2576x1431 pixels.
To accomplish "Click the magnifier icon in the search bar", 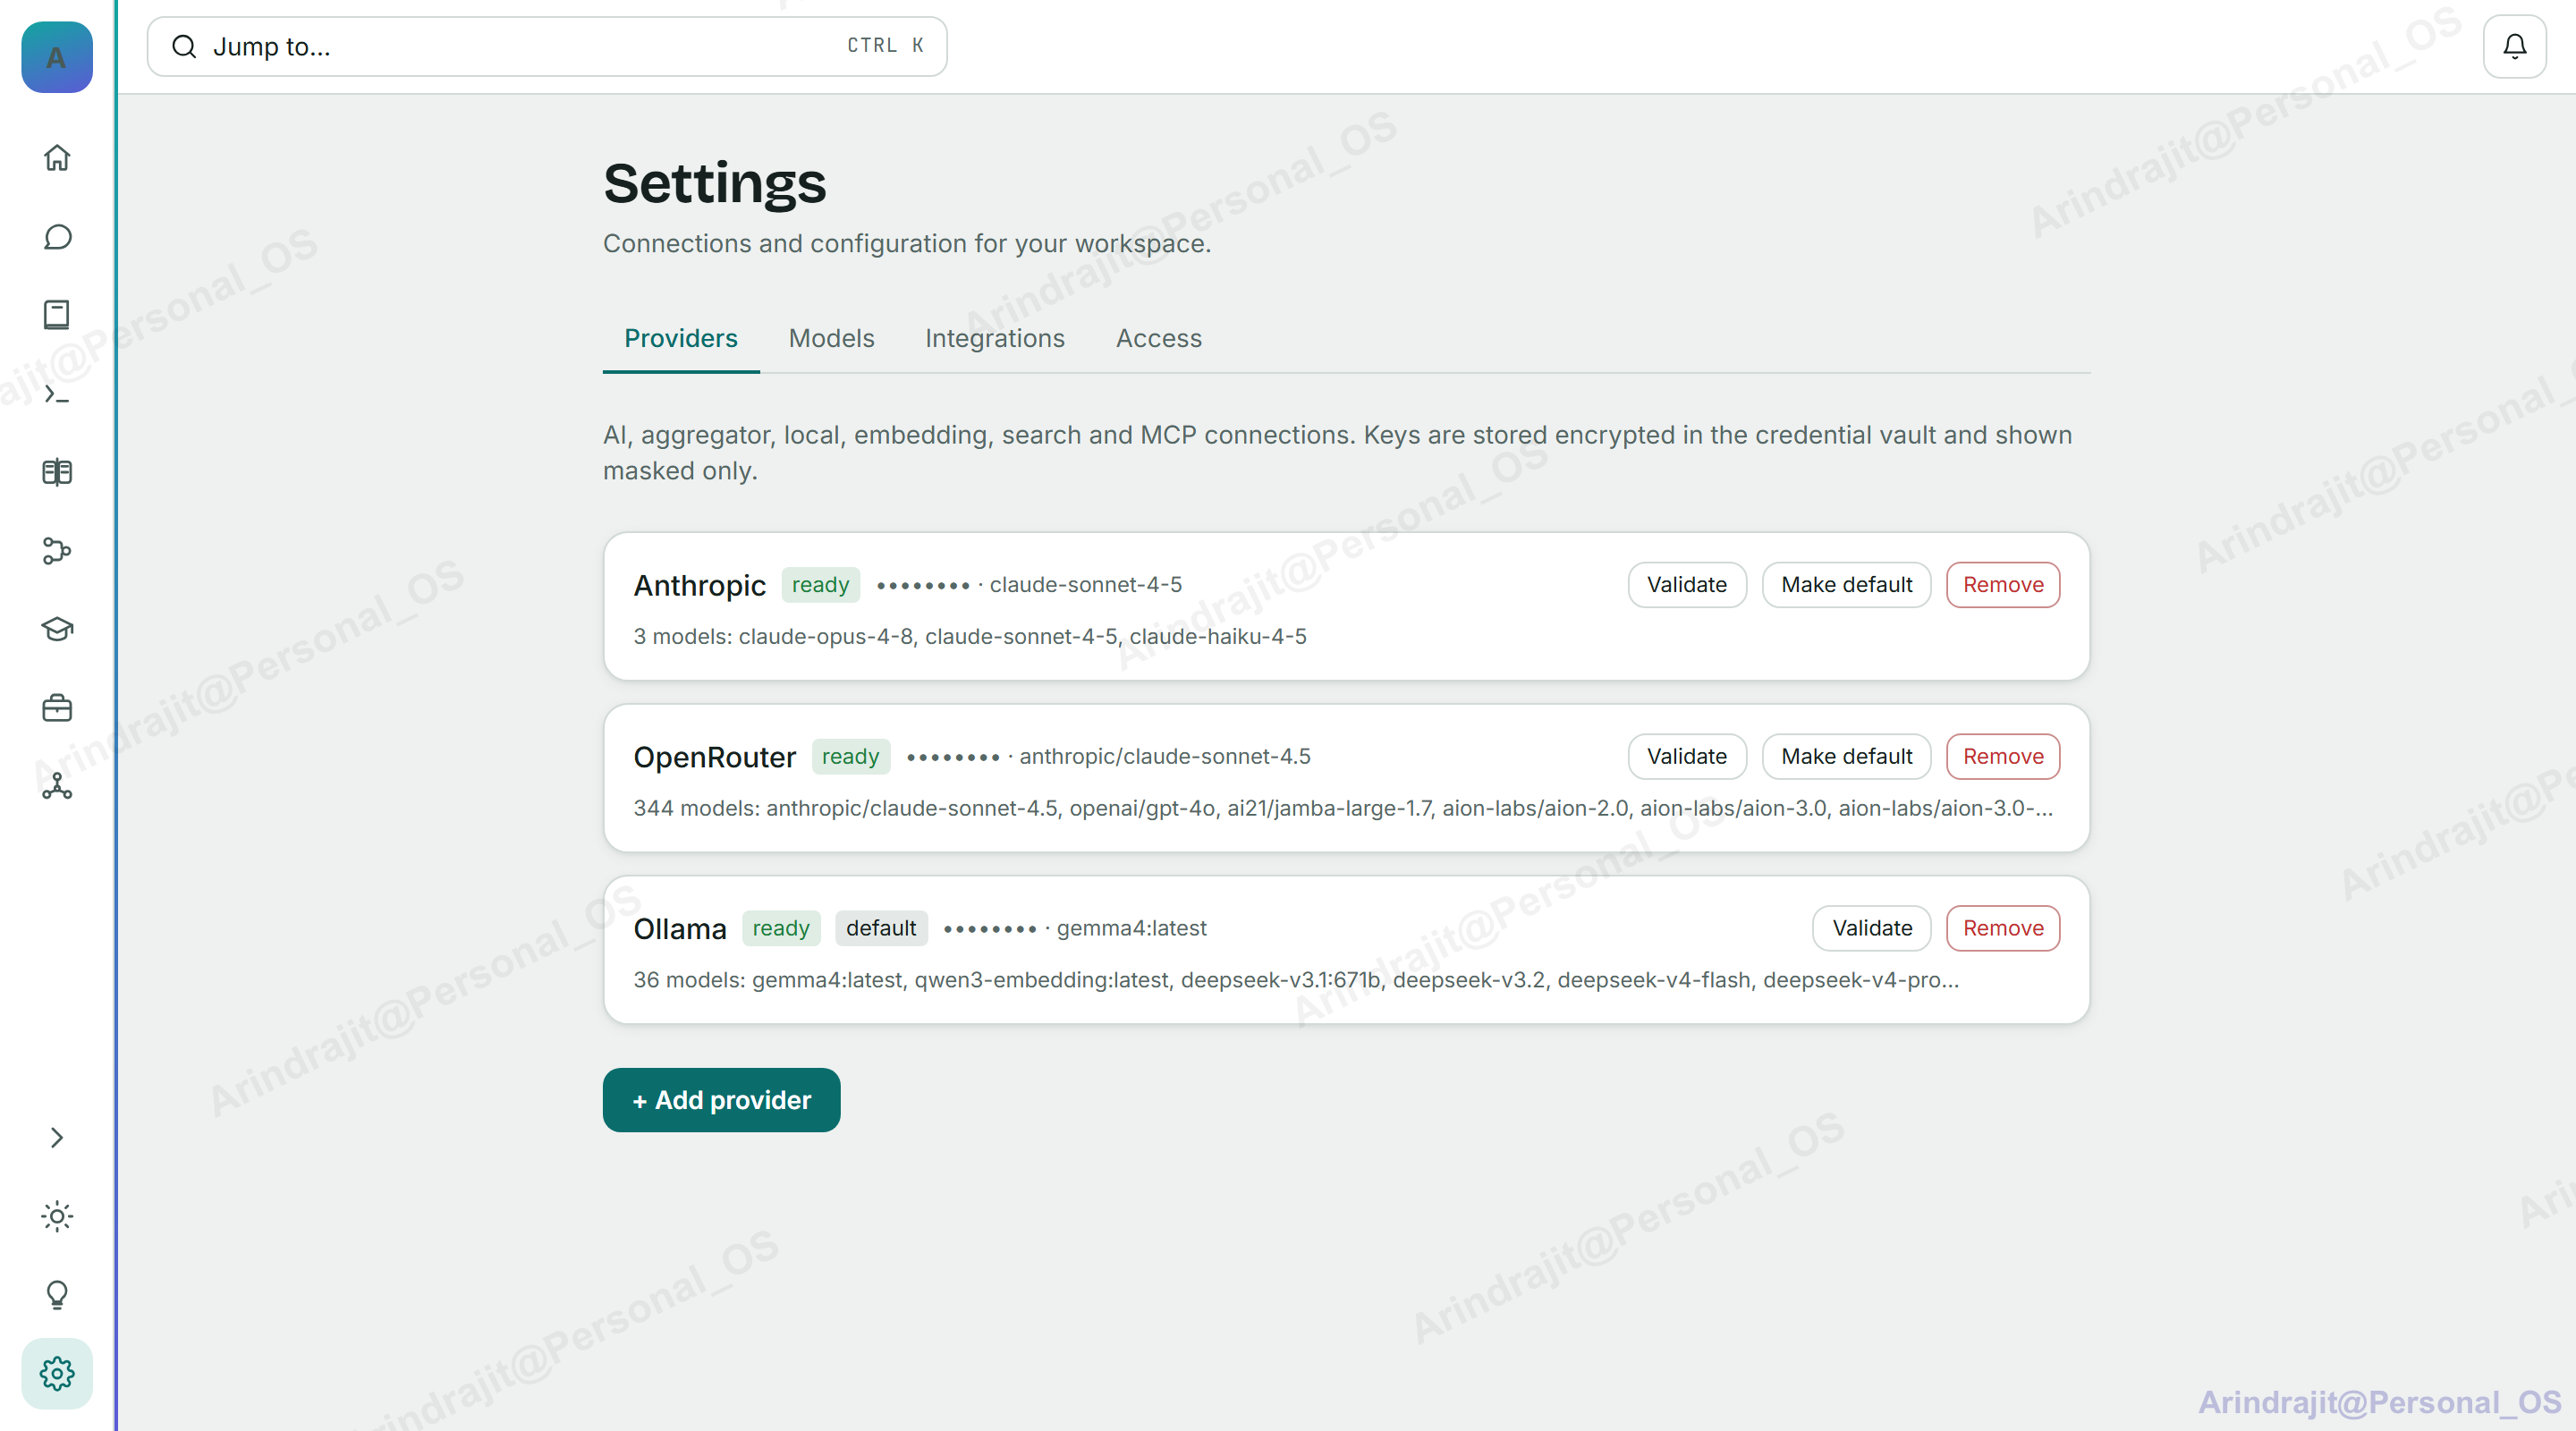I will click(x=184, y=46).
